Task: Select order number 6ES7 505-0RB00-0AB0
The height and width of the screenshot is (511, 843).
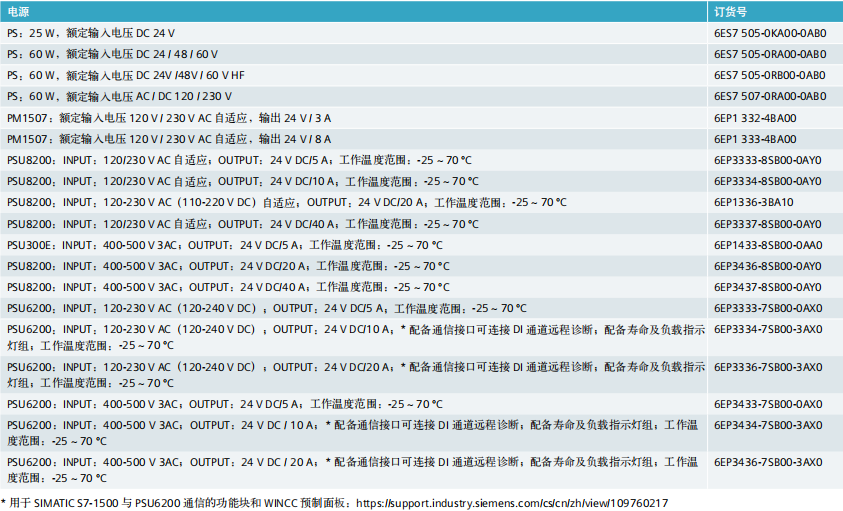Action: click(x=769, y=75)
